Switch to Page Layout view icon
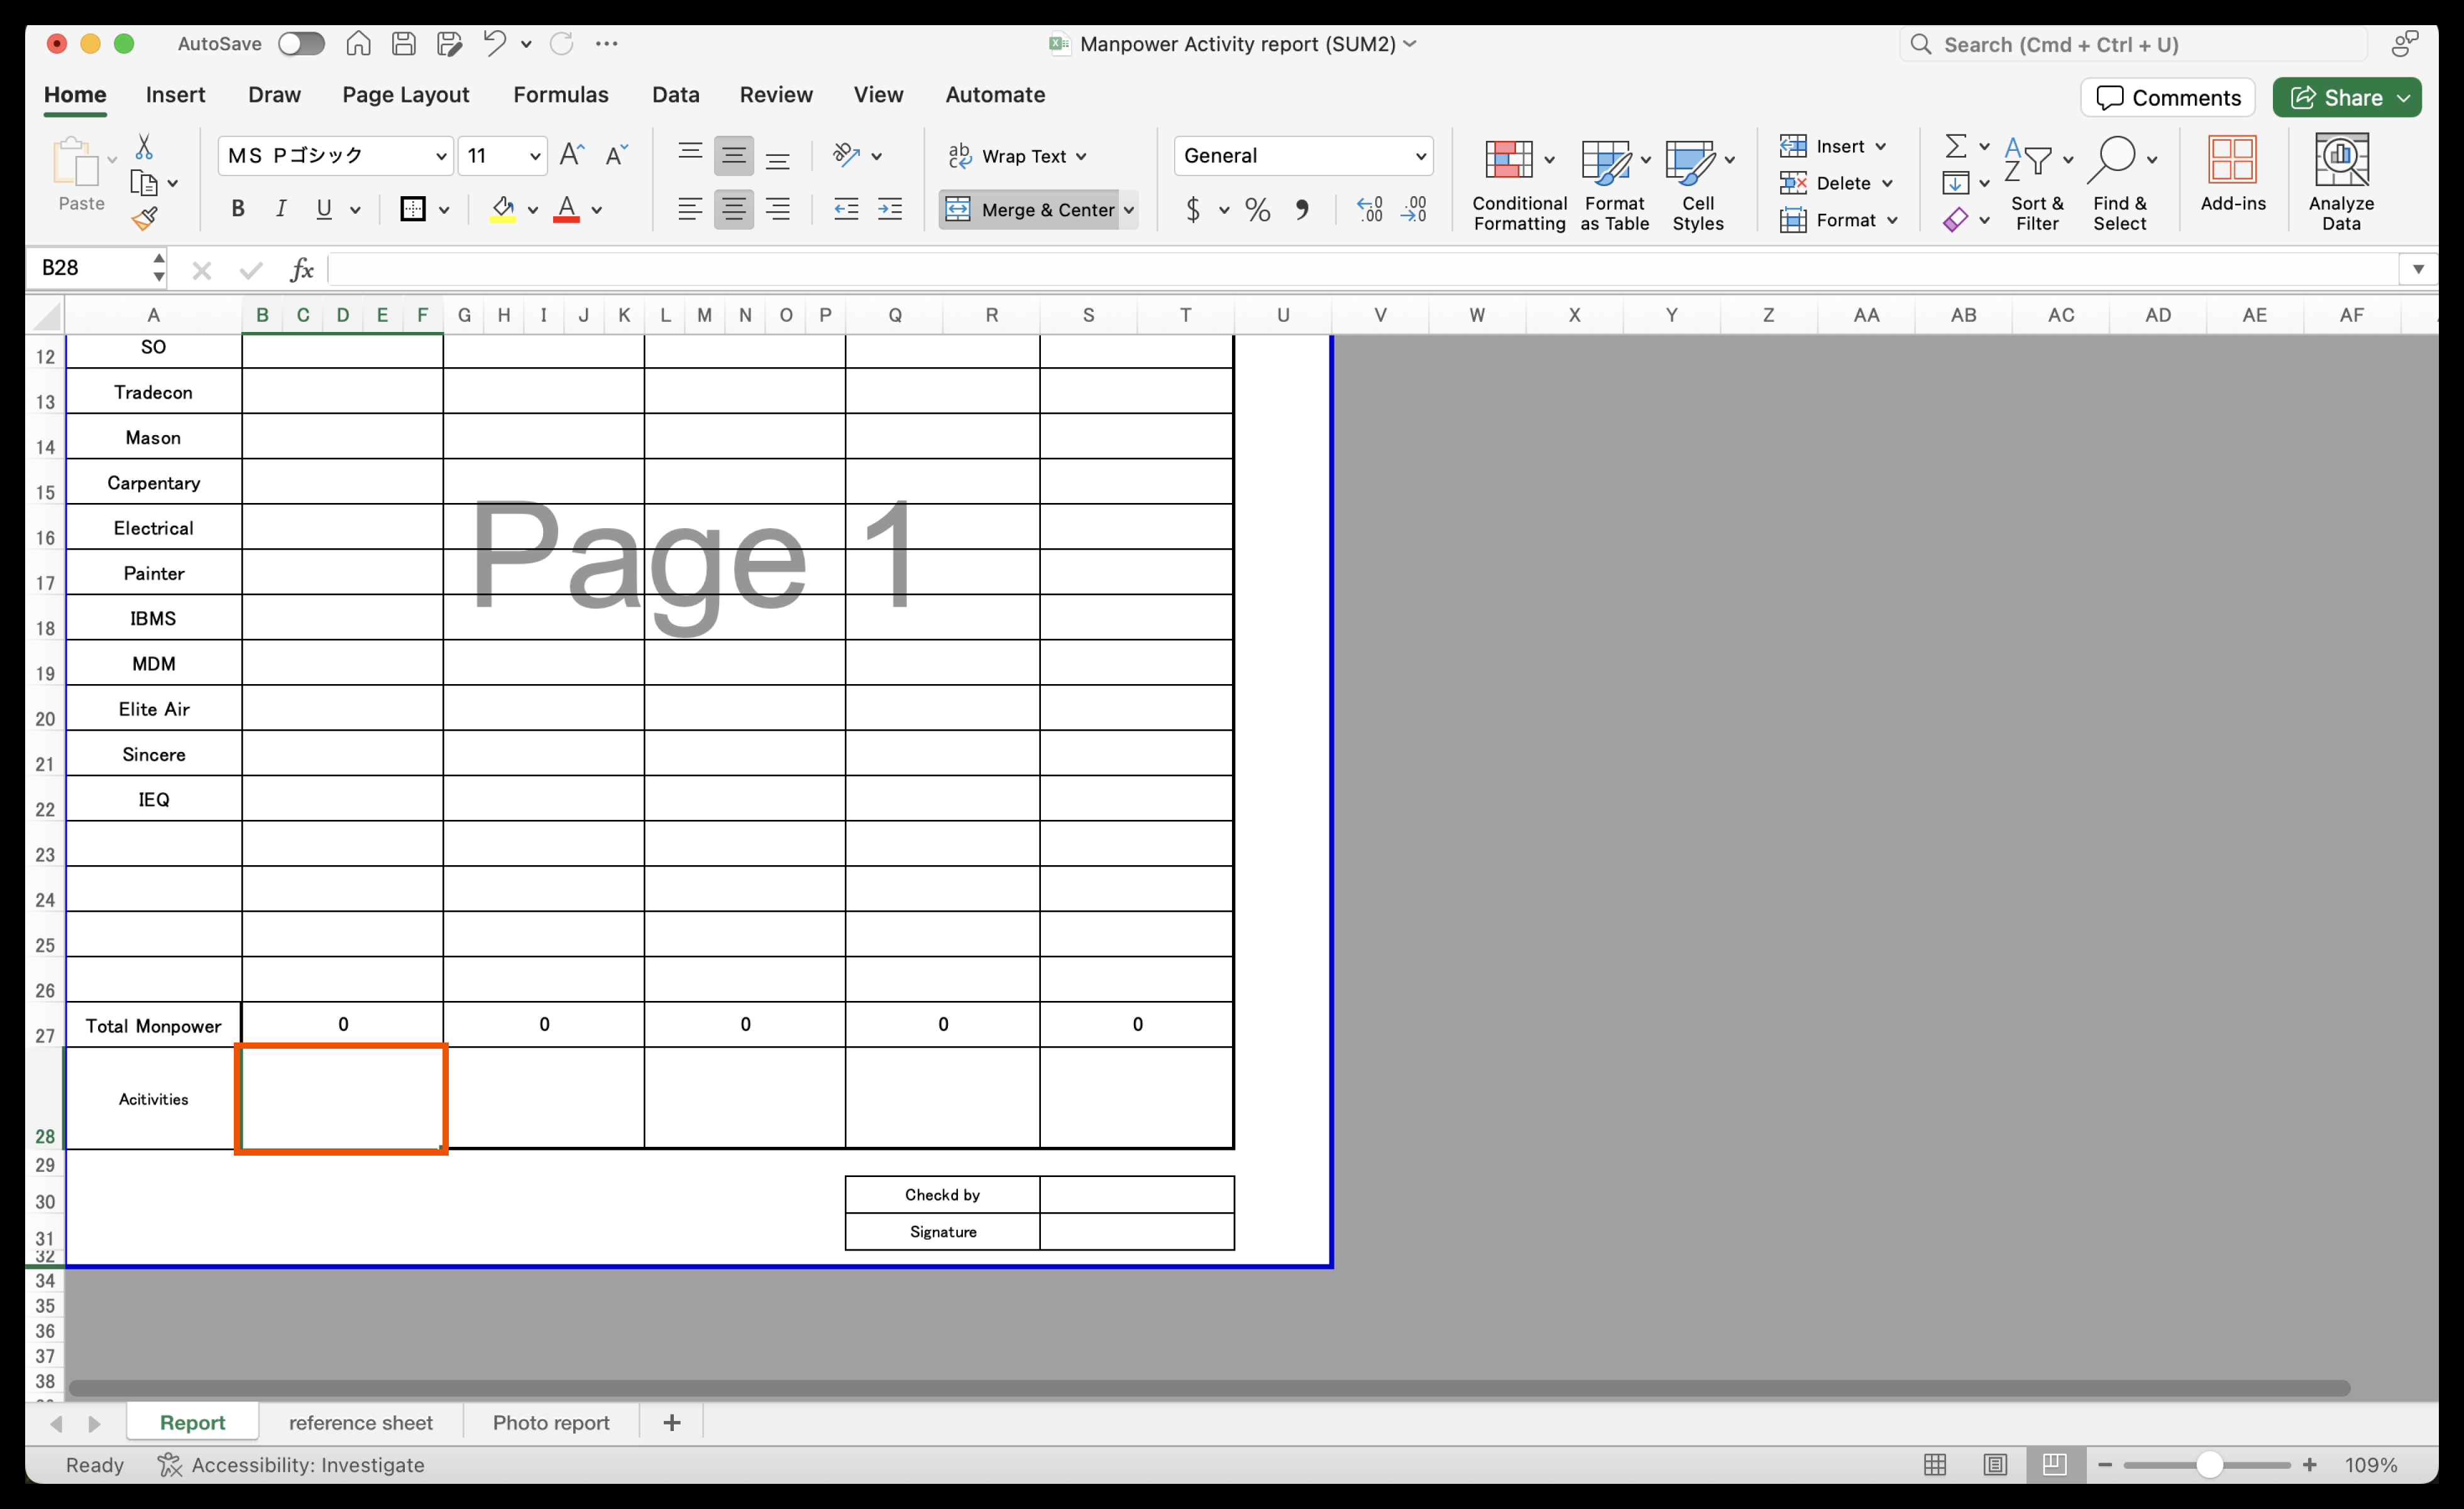 pyautogui.click(x=1994, y=1464)
